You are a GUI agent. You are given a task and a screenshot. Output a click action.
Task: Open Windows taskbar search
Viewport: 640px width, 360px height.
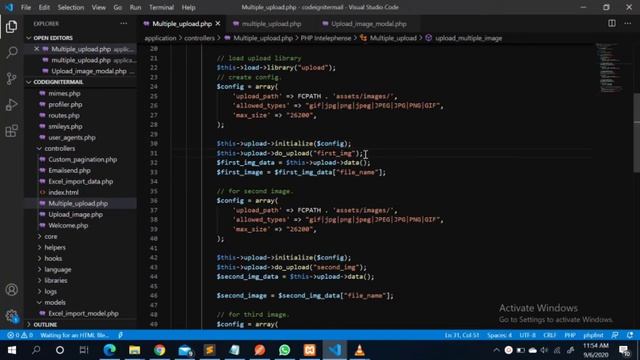pos(36,350)
